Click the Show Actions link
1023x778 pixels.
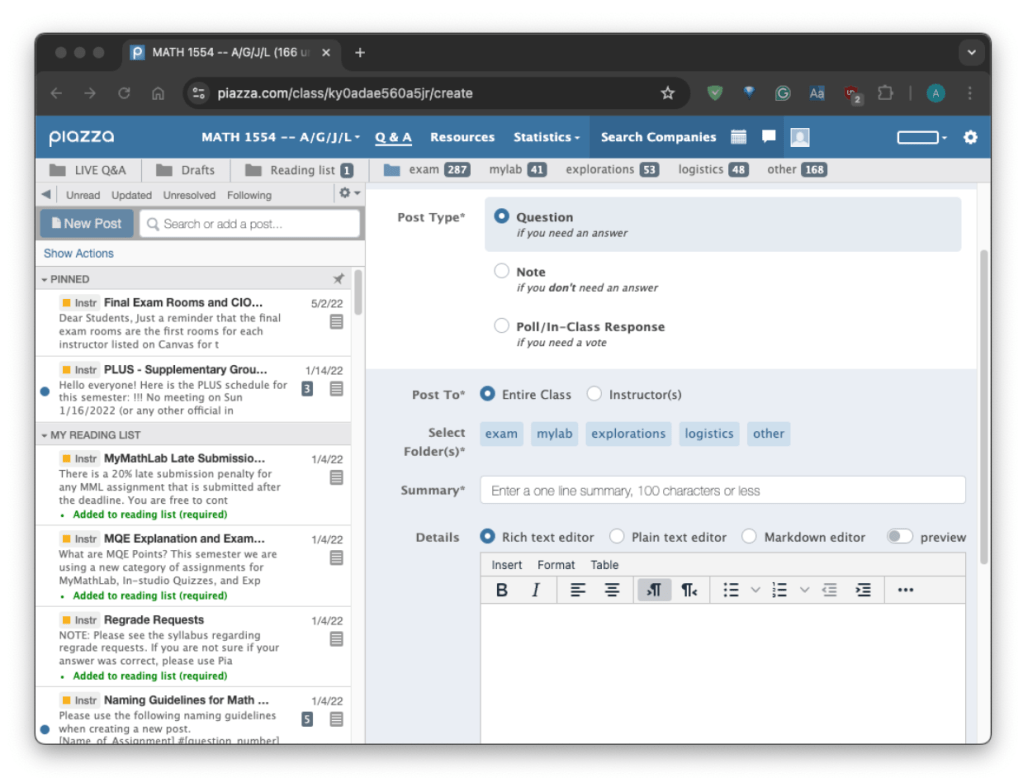tap(78, 253)
